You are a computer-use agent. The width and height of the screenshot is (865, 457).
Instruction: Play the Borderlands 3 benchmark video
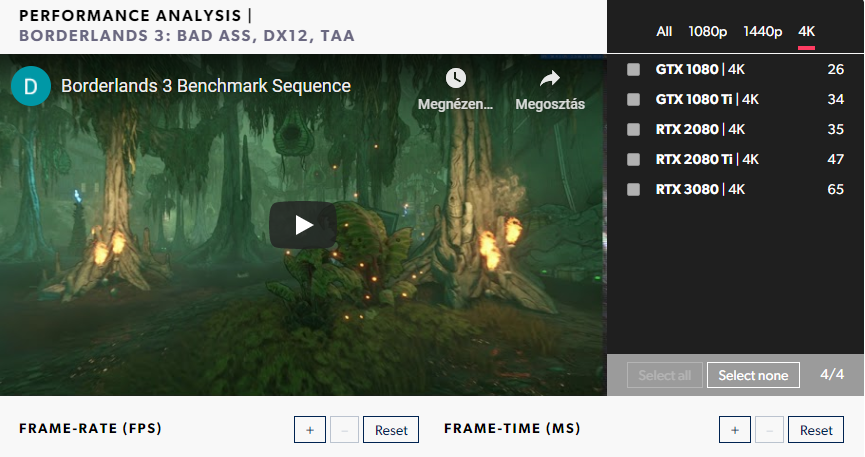tap(303, 225)
